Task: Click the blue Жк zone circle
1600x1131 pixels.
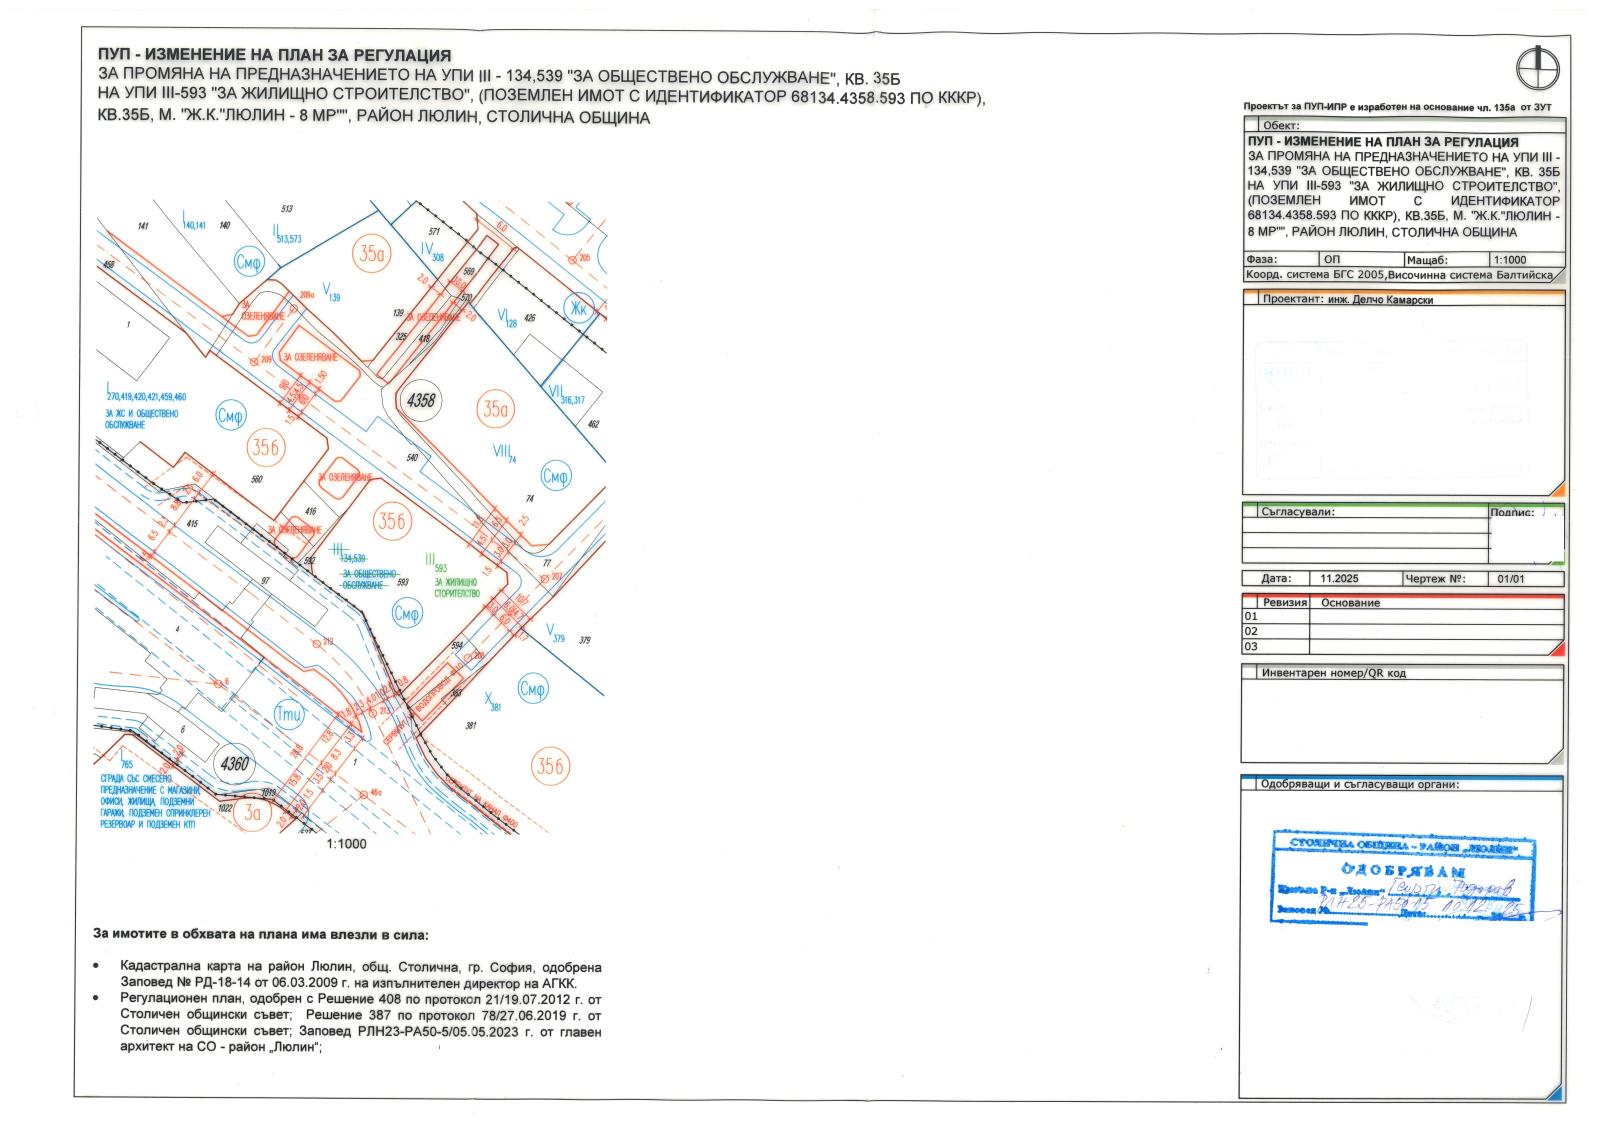Action: (x=578, y=308)
